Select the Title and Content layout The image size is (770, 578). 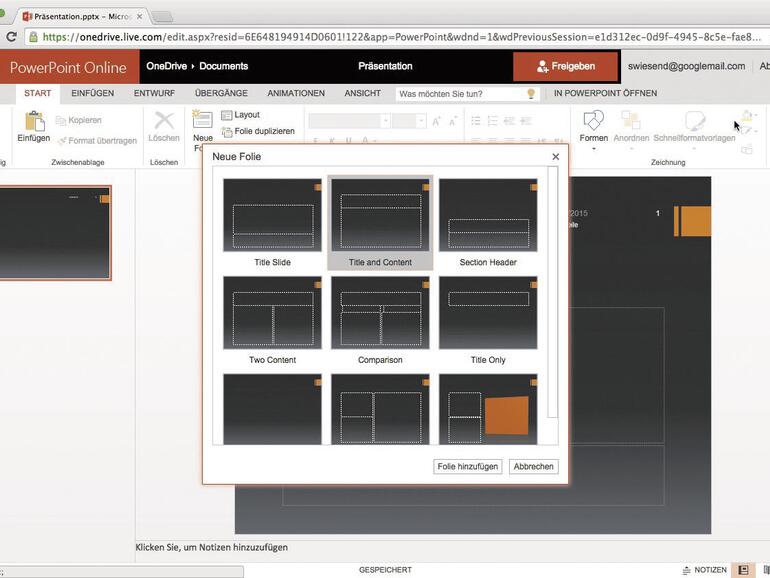(x=380, y=223)
